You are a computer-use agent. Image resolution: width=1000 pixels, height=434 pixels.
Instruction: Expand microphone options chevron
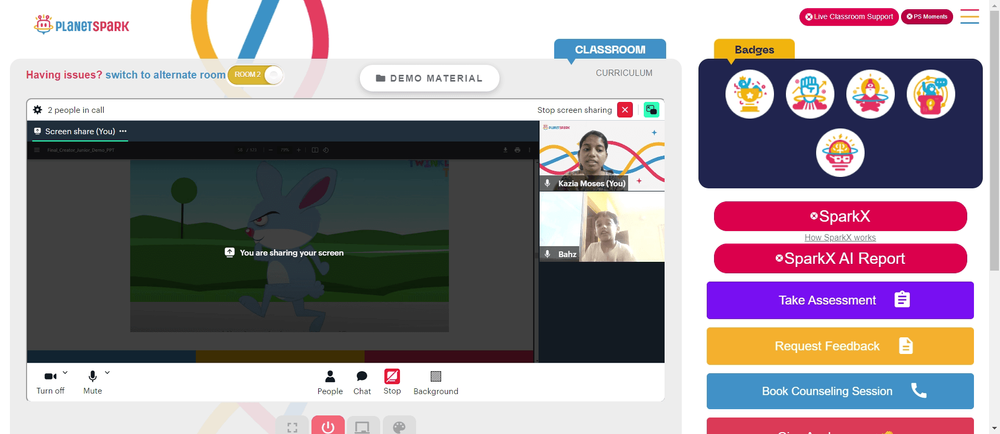pyautogui.click(x=107, y=373)
